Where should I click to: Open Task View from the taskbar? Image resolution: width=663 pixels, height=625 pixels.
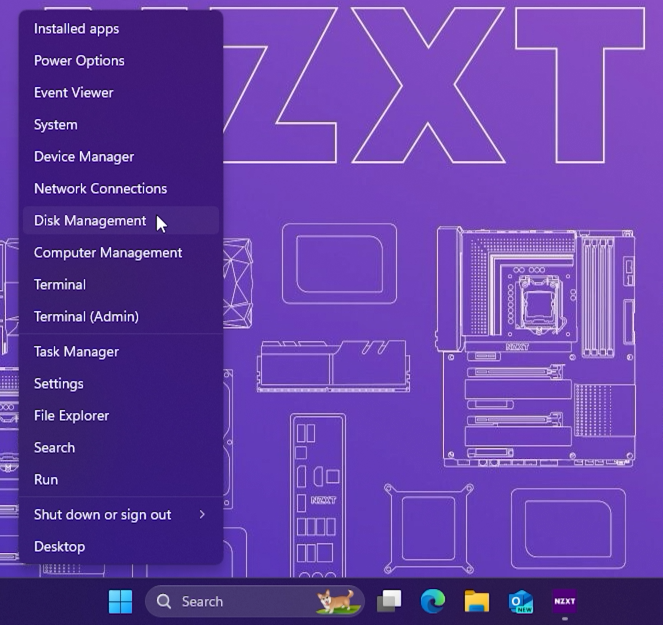point(389,601)
